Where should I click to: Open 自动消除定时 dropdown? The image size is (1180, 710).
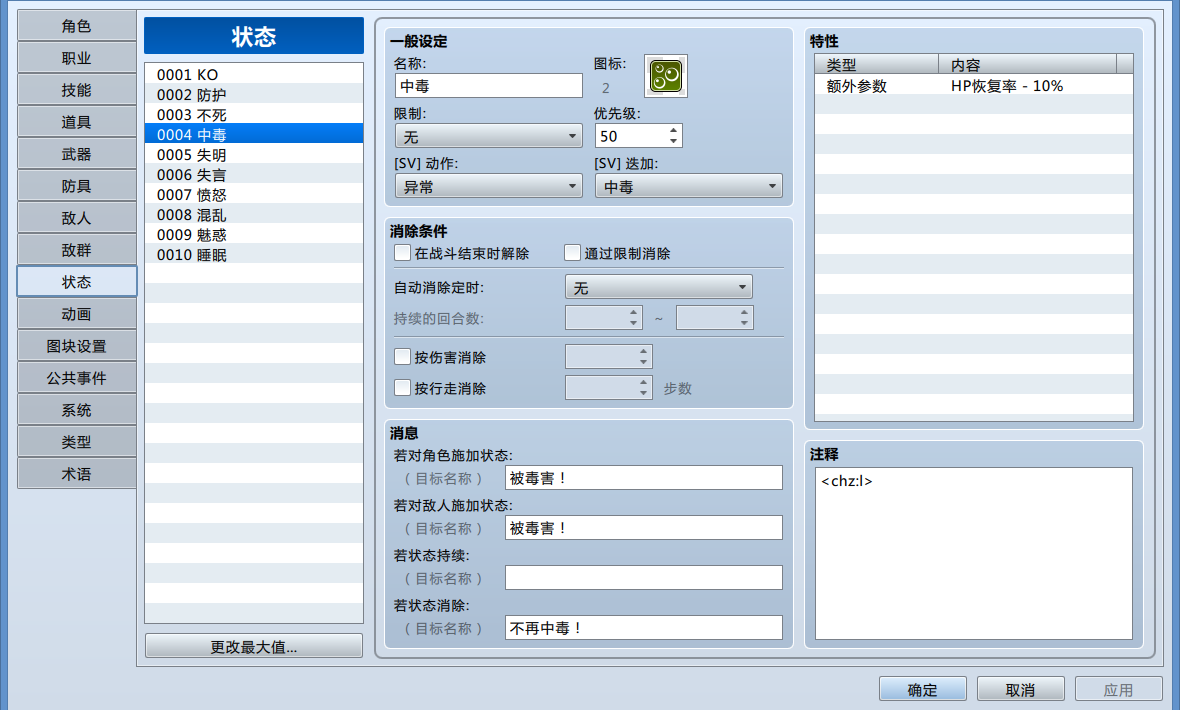(658, 287)
